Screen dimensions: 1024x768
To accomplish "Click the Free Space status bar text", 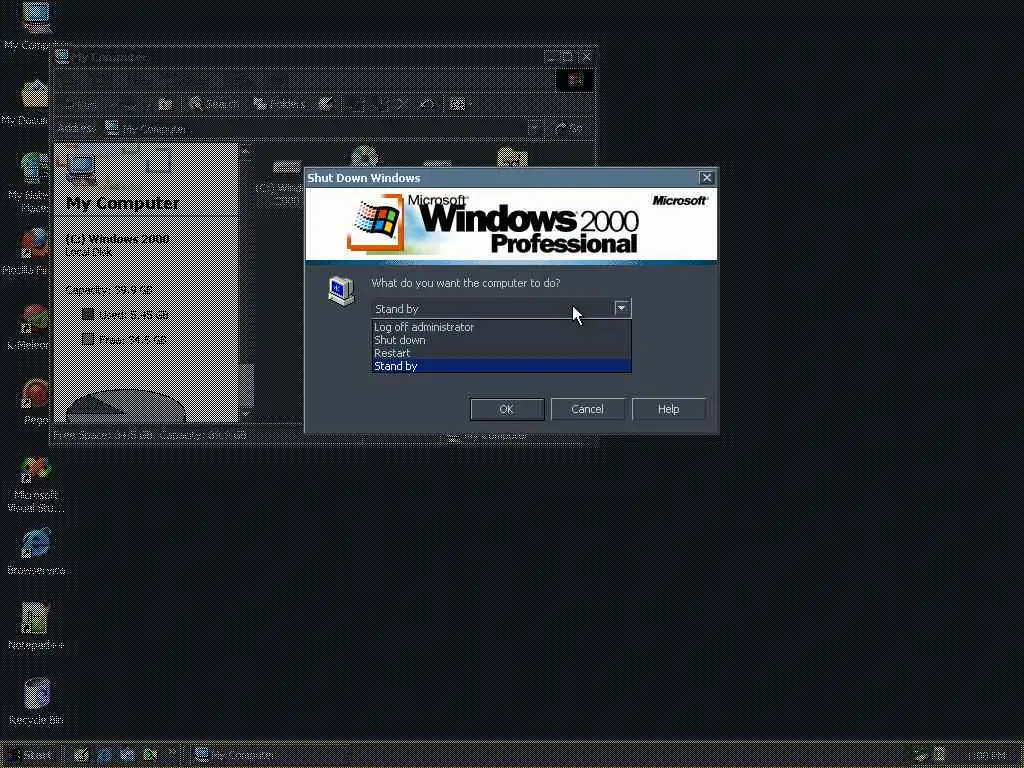I will click(x=150, y=435).
